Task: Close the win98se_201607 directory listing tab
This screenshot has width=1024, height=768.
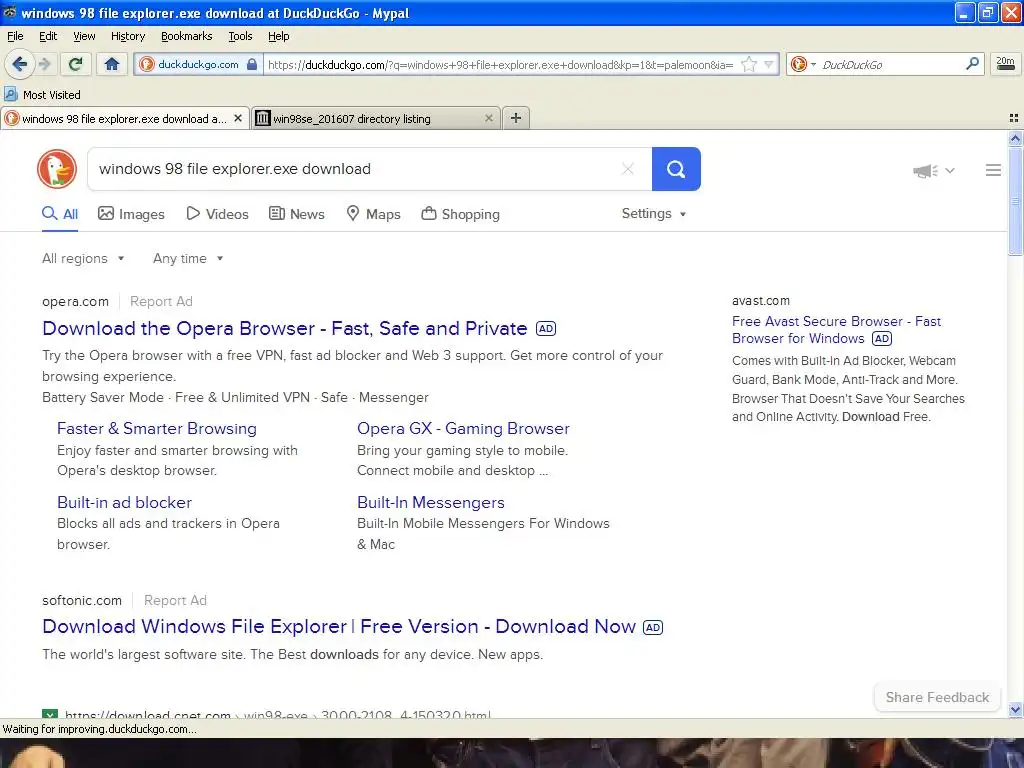Action: pyautogui.click(x=488, y=118)
